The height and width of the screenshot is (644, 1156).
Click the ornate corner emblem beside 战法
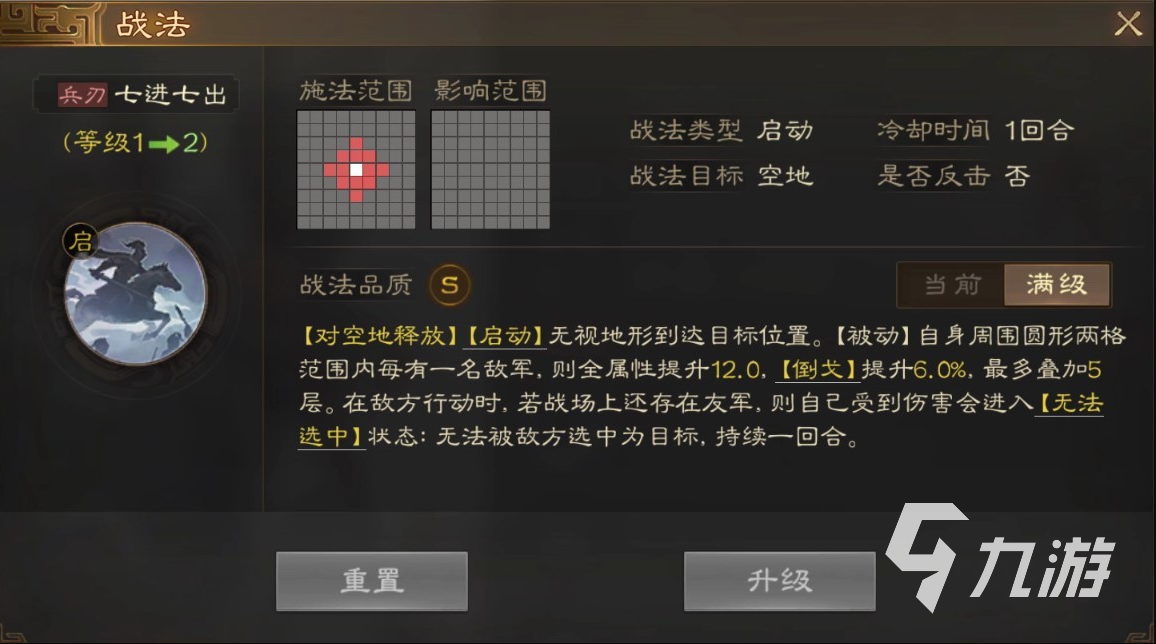point(49,21)
